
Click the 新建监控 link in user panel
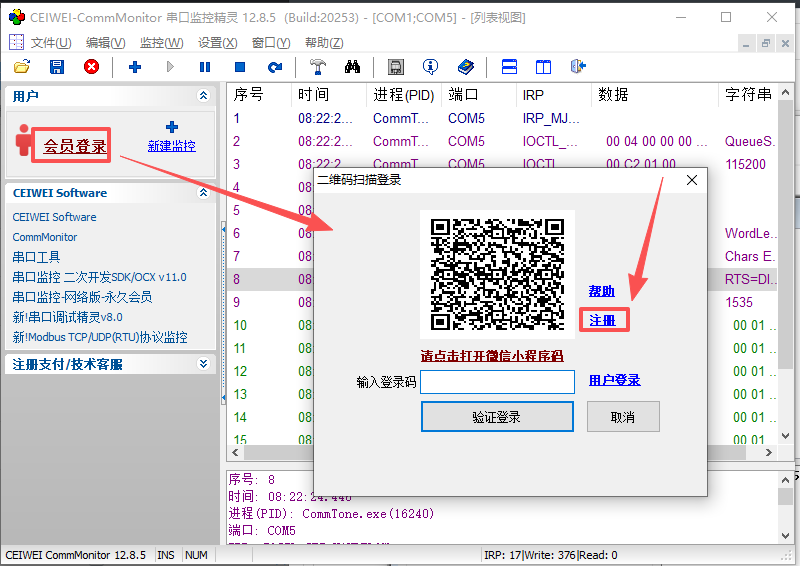pos(172,146)
